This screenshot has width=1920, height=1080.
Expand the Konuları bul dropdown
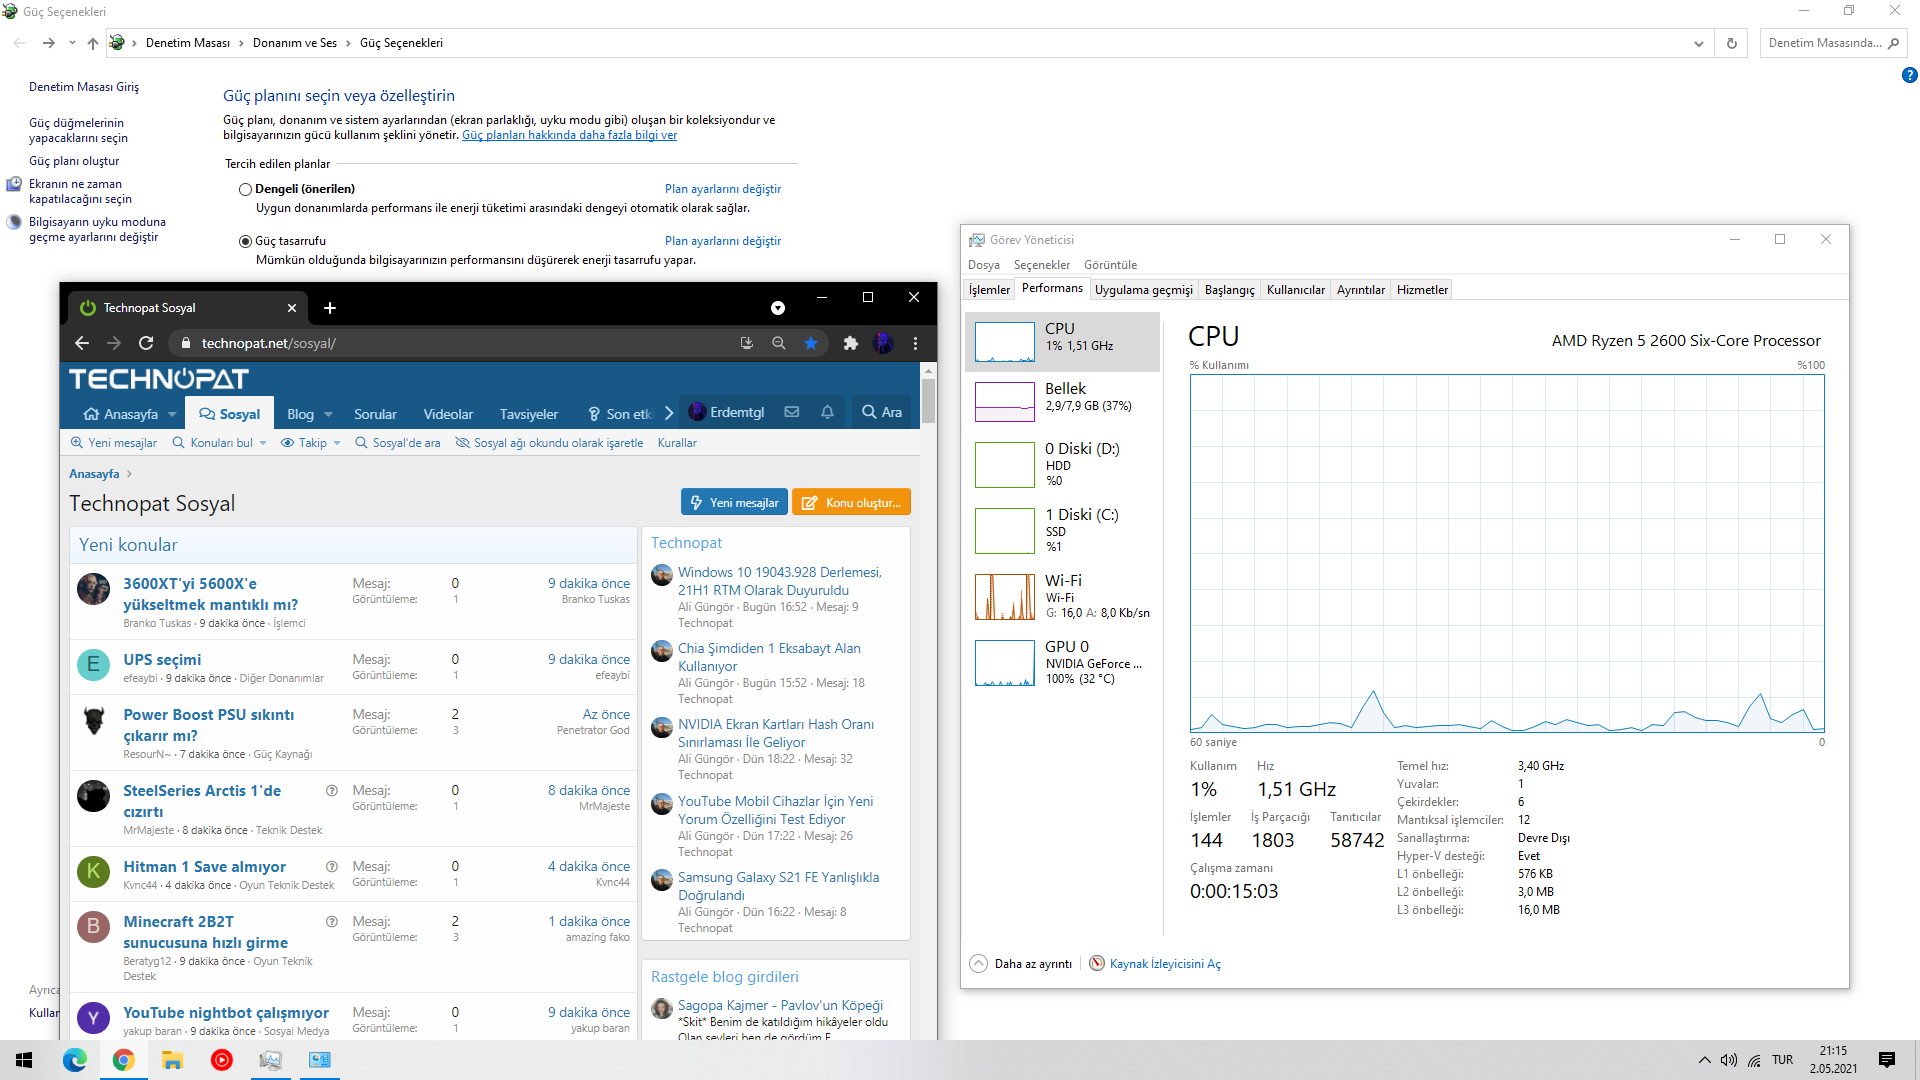(263, 443)
